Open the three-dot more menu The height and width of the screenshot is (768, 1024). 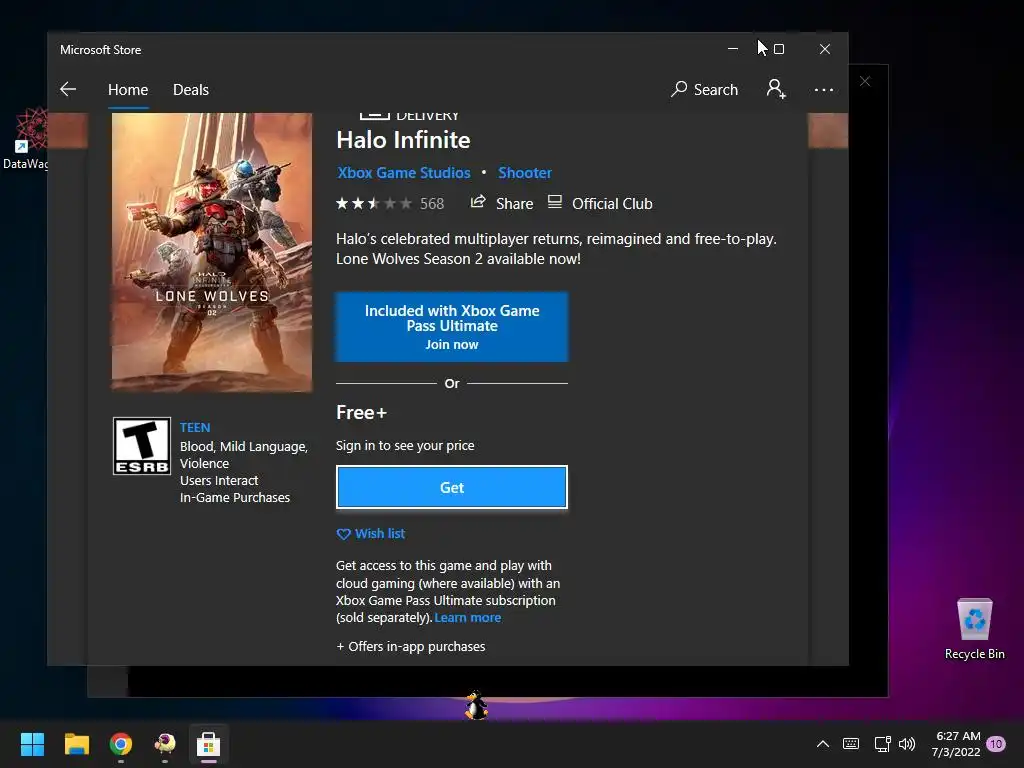[x=824, y=89]
